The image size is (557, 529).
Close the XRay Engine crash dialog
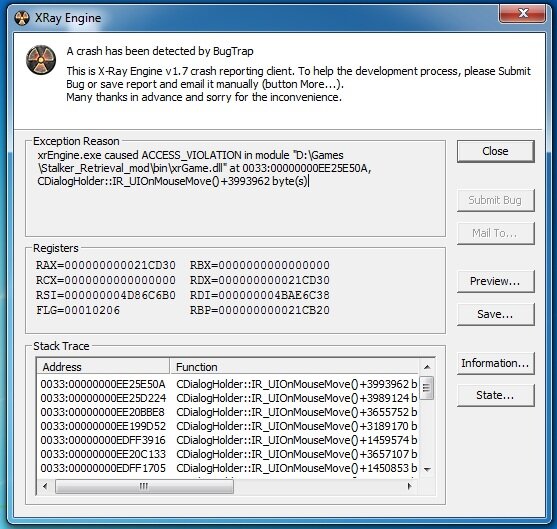pyautogui.click(x=523, y=14)
